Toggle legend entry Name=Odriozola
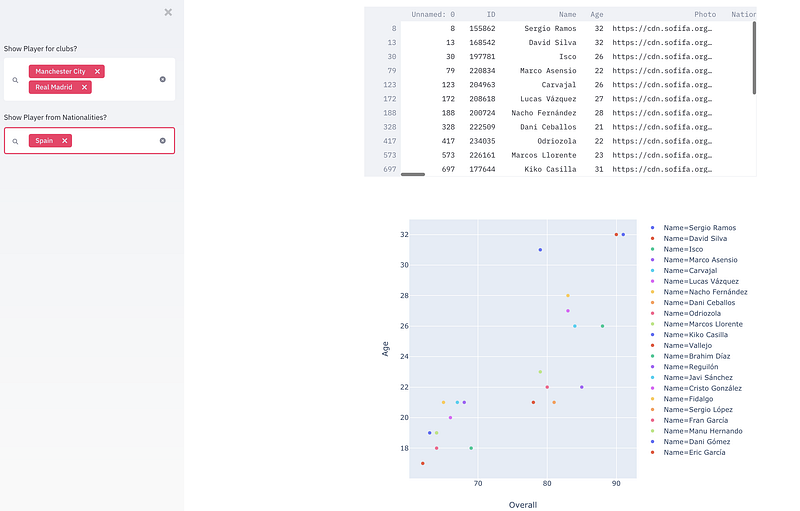The image size is (800, 511). tap(692, 314)
